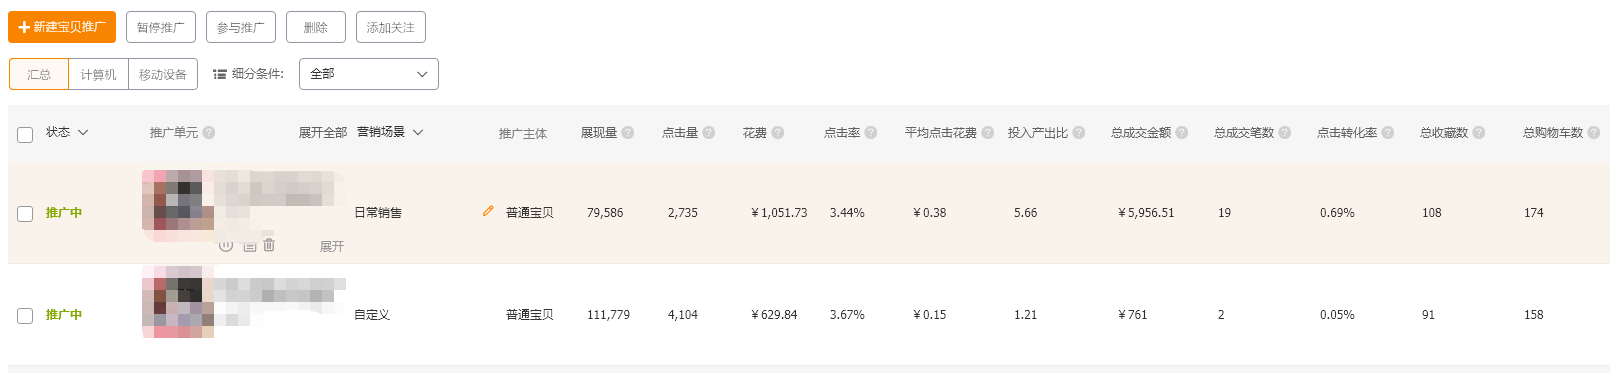The width and height of the screenshot is (1610, 373).
Task: Toggle the select-all checkbox in table header
Action: point(25,134)
